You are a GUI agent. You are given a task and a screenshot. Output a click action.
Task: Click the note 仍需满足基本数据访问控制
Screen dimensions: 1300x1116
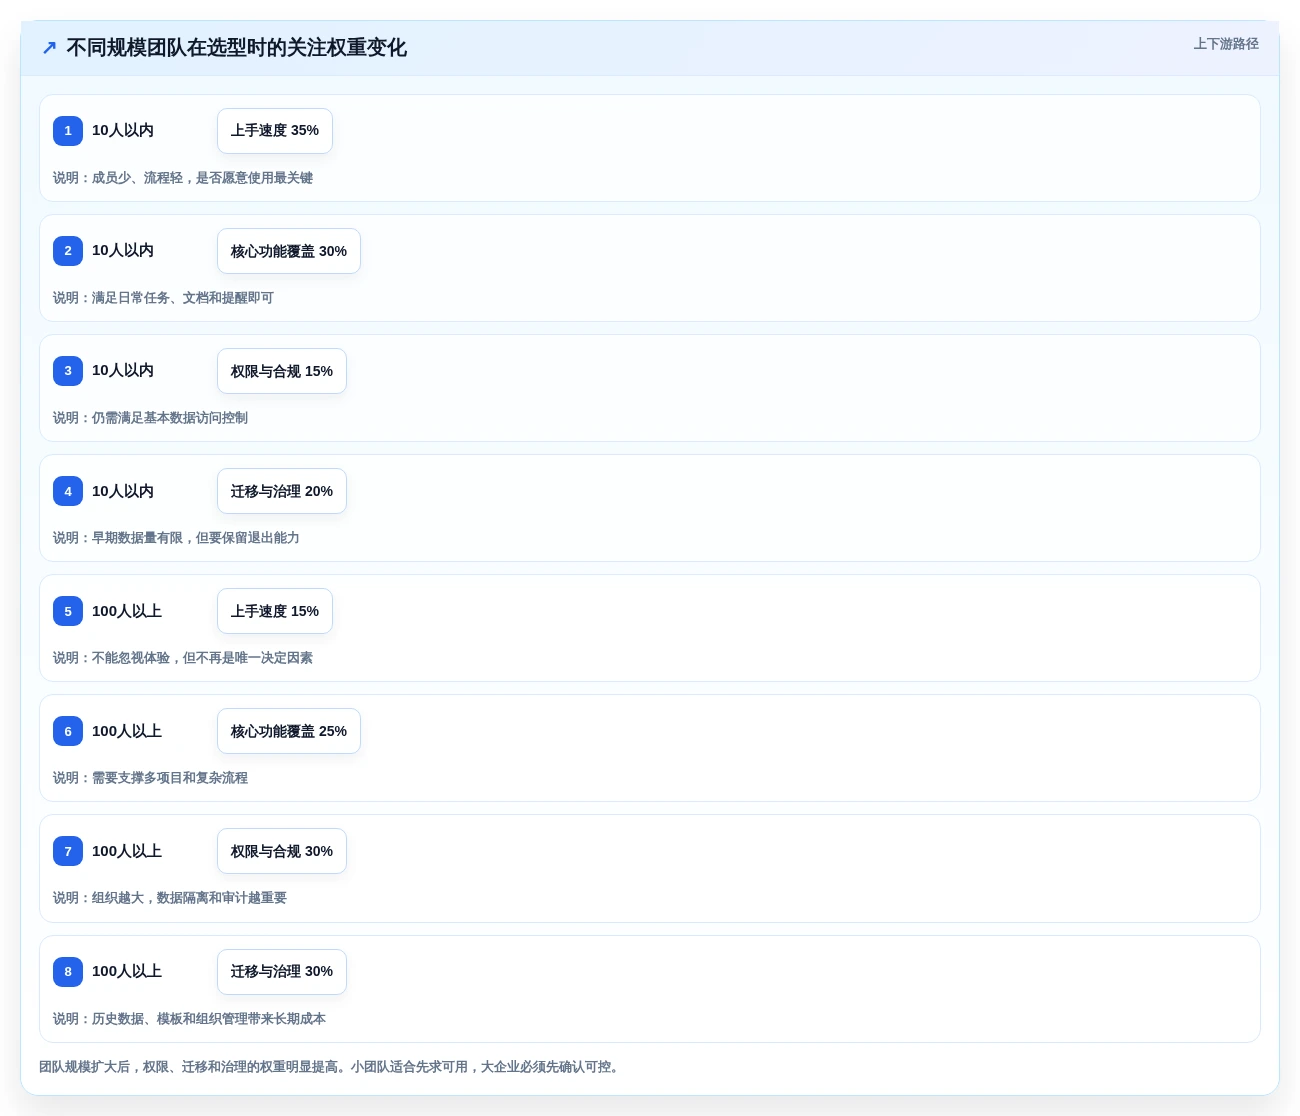point(170,418)
